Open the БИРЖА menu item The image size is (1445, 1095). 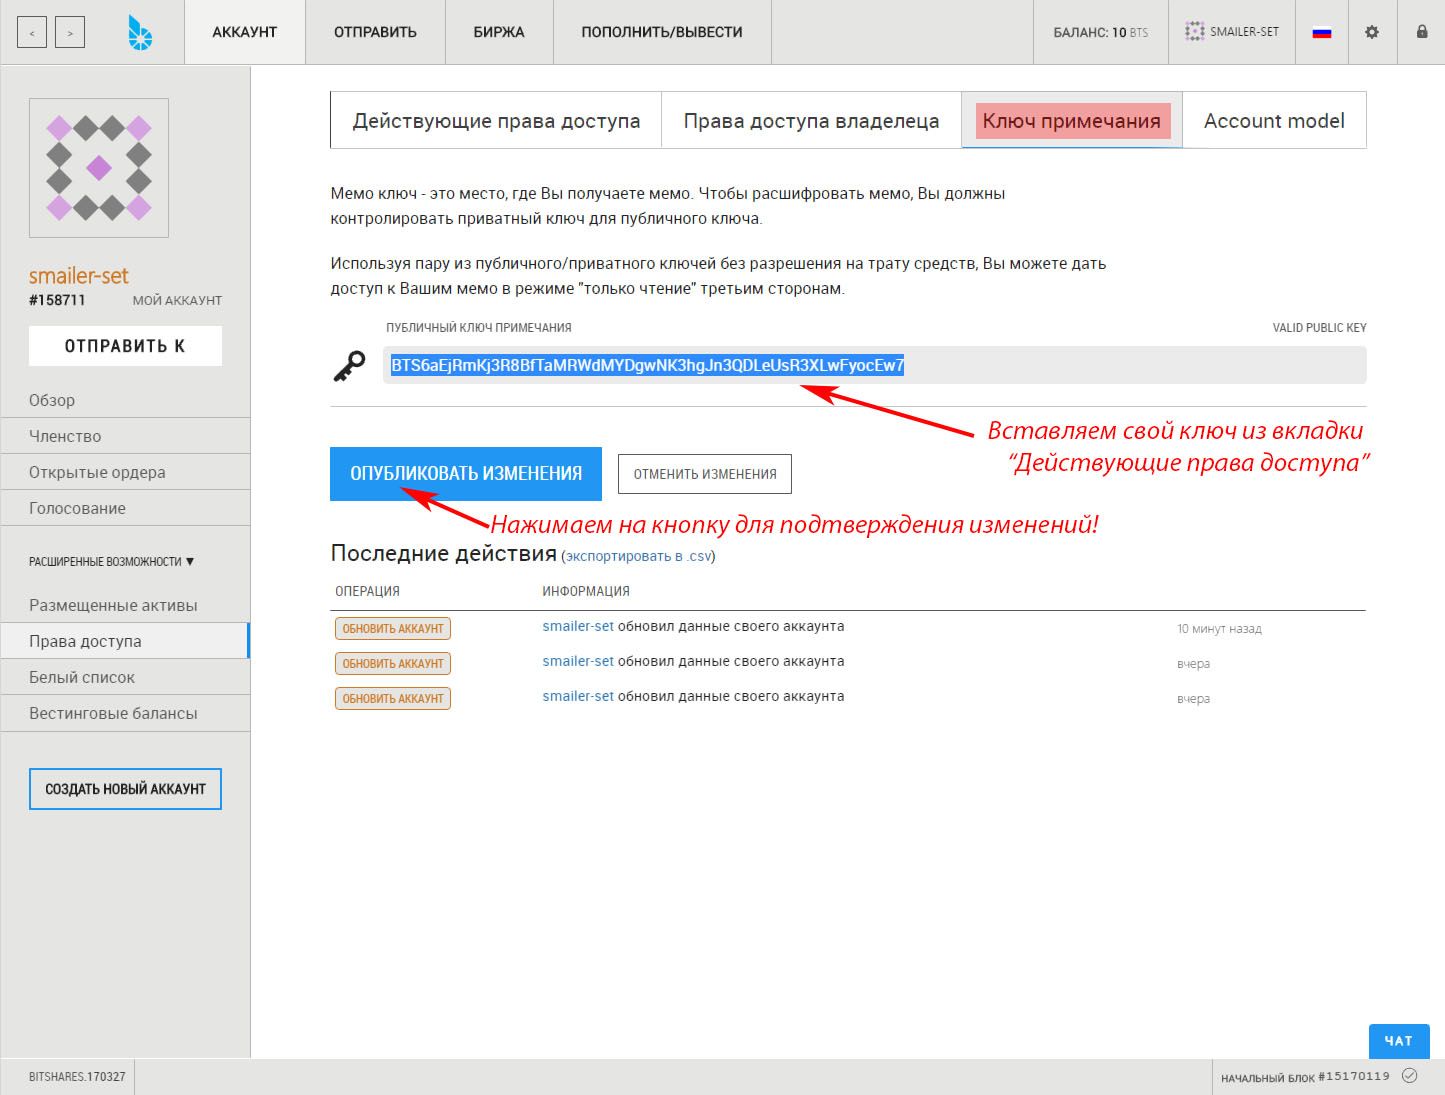pos(499,32)
